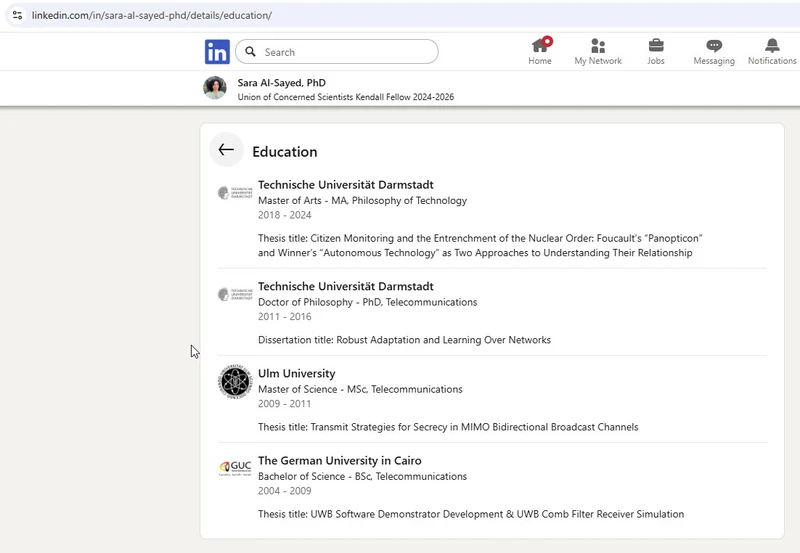Select Bachelor of Science BSc Telecommunications text

point(362,476)
